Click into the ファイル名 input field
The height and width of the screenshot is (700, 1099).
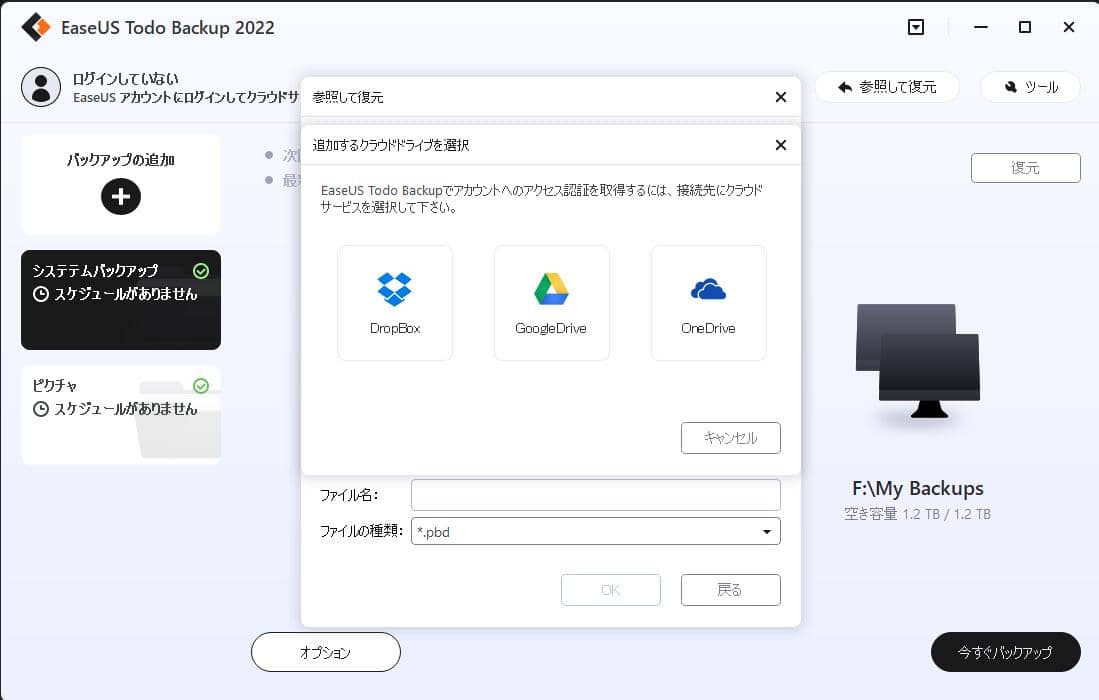coord(596,495)
